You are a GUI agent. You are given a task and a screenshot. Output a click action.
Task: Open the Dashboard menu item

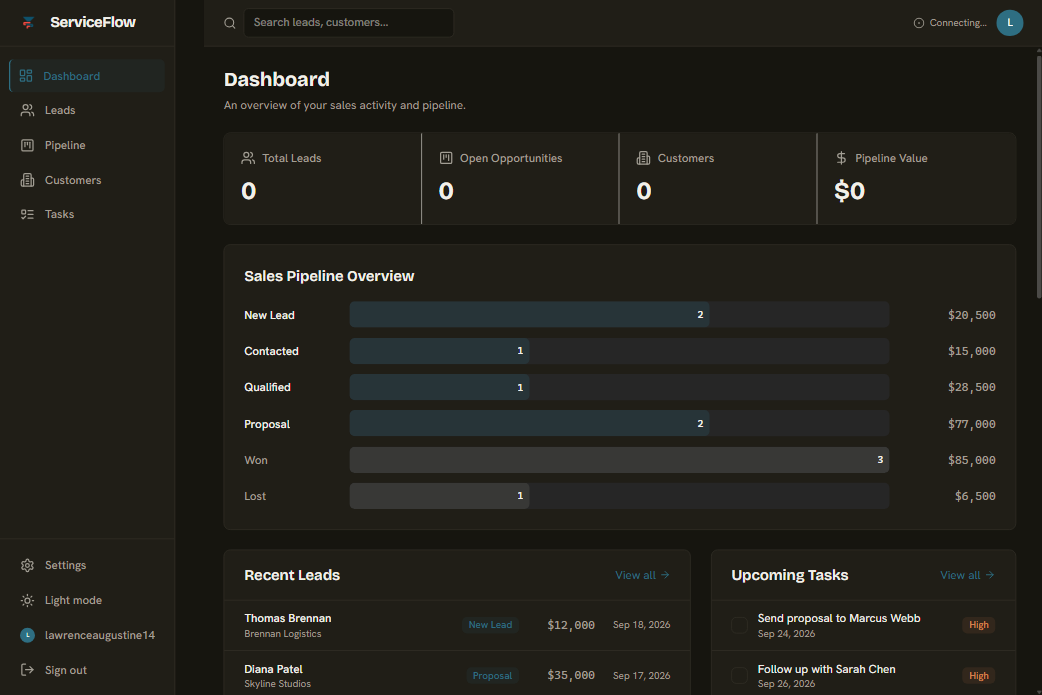pos(87,76)
